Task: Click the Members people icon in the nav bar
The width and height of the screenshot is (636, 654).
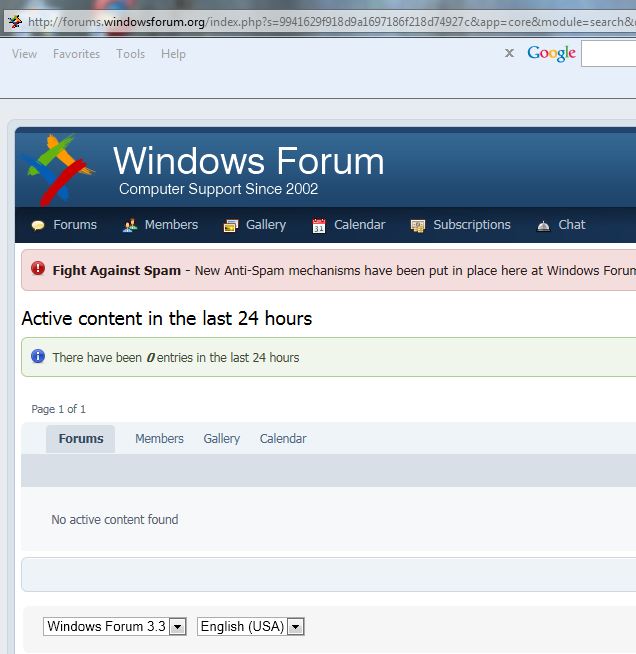Action: coord(130,225)
